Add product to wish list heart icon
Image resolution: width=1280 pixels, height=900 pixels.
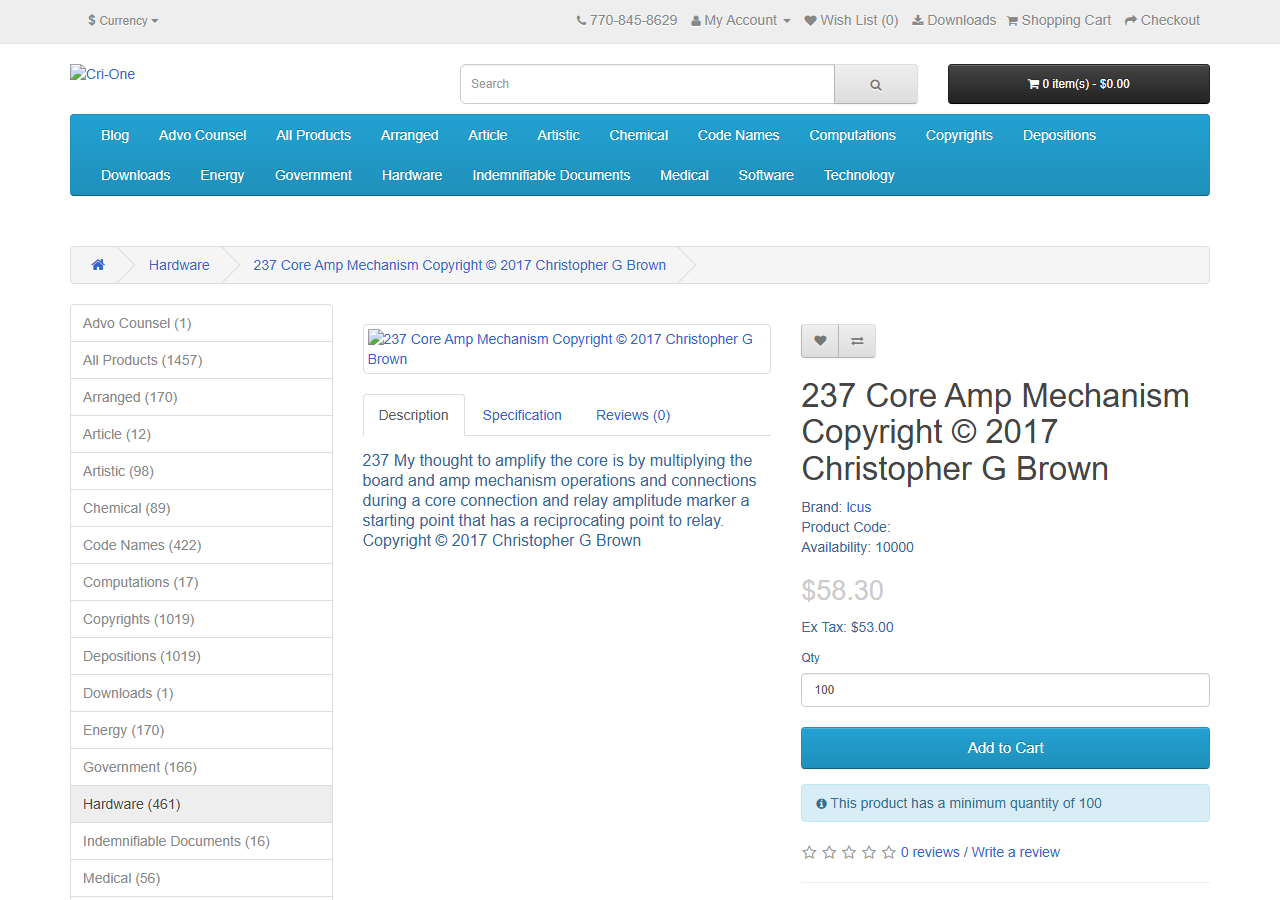(x=820, y=341)
